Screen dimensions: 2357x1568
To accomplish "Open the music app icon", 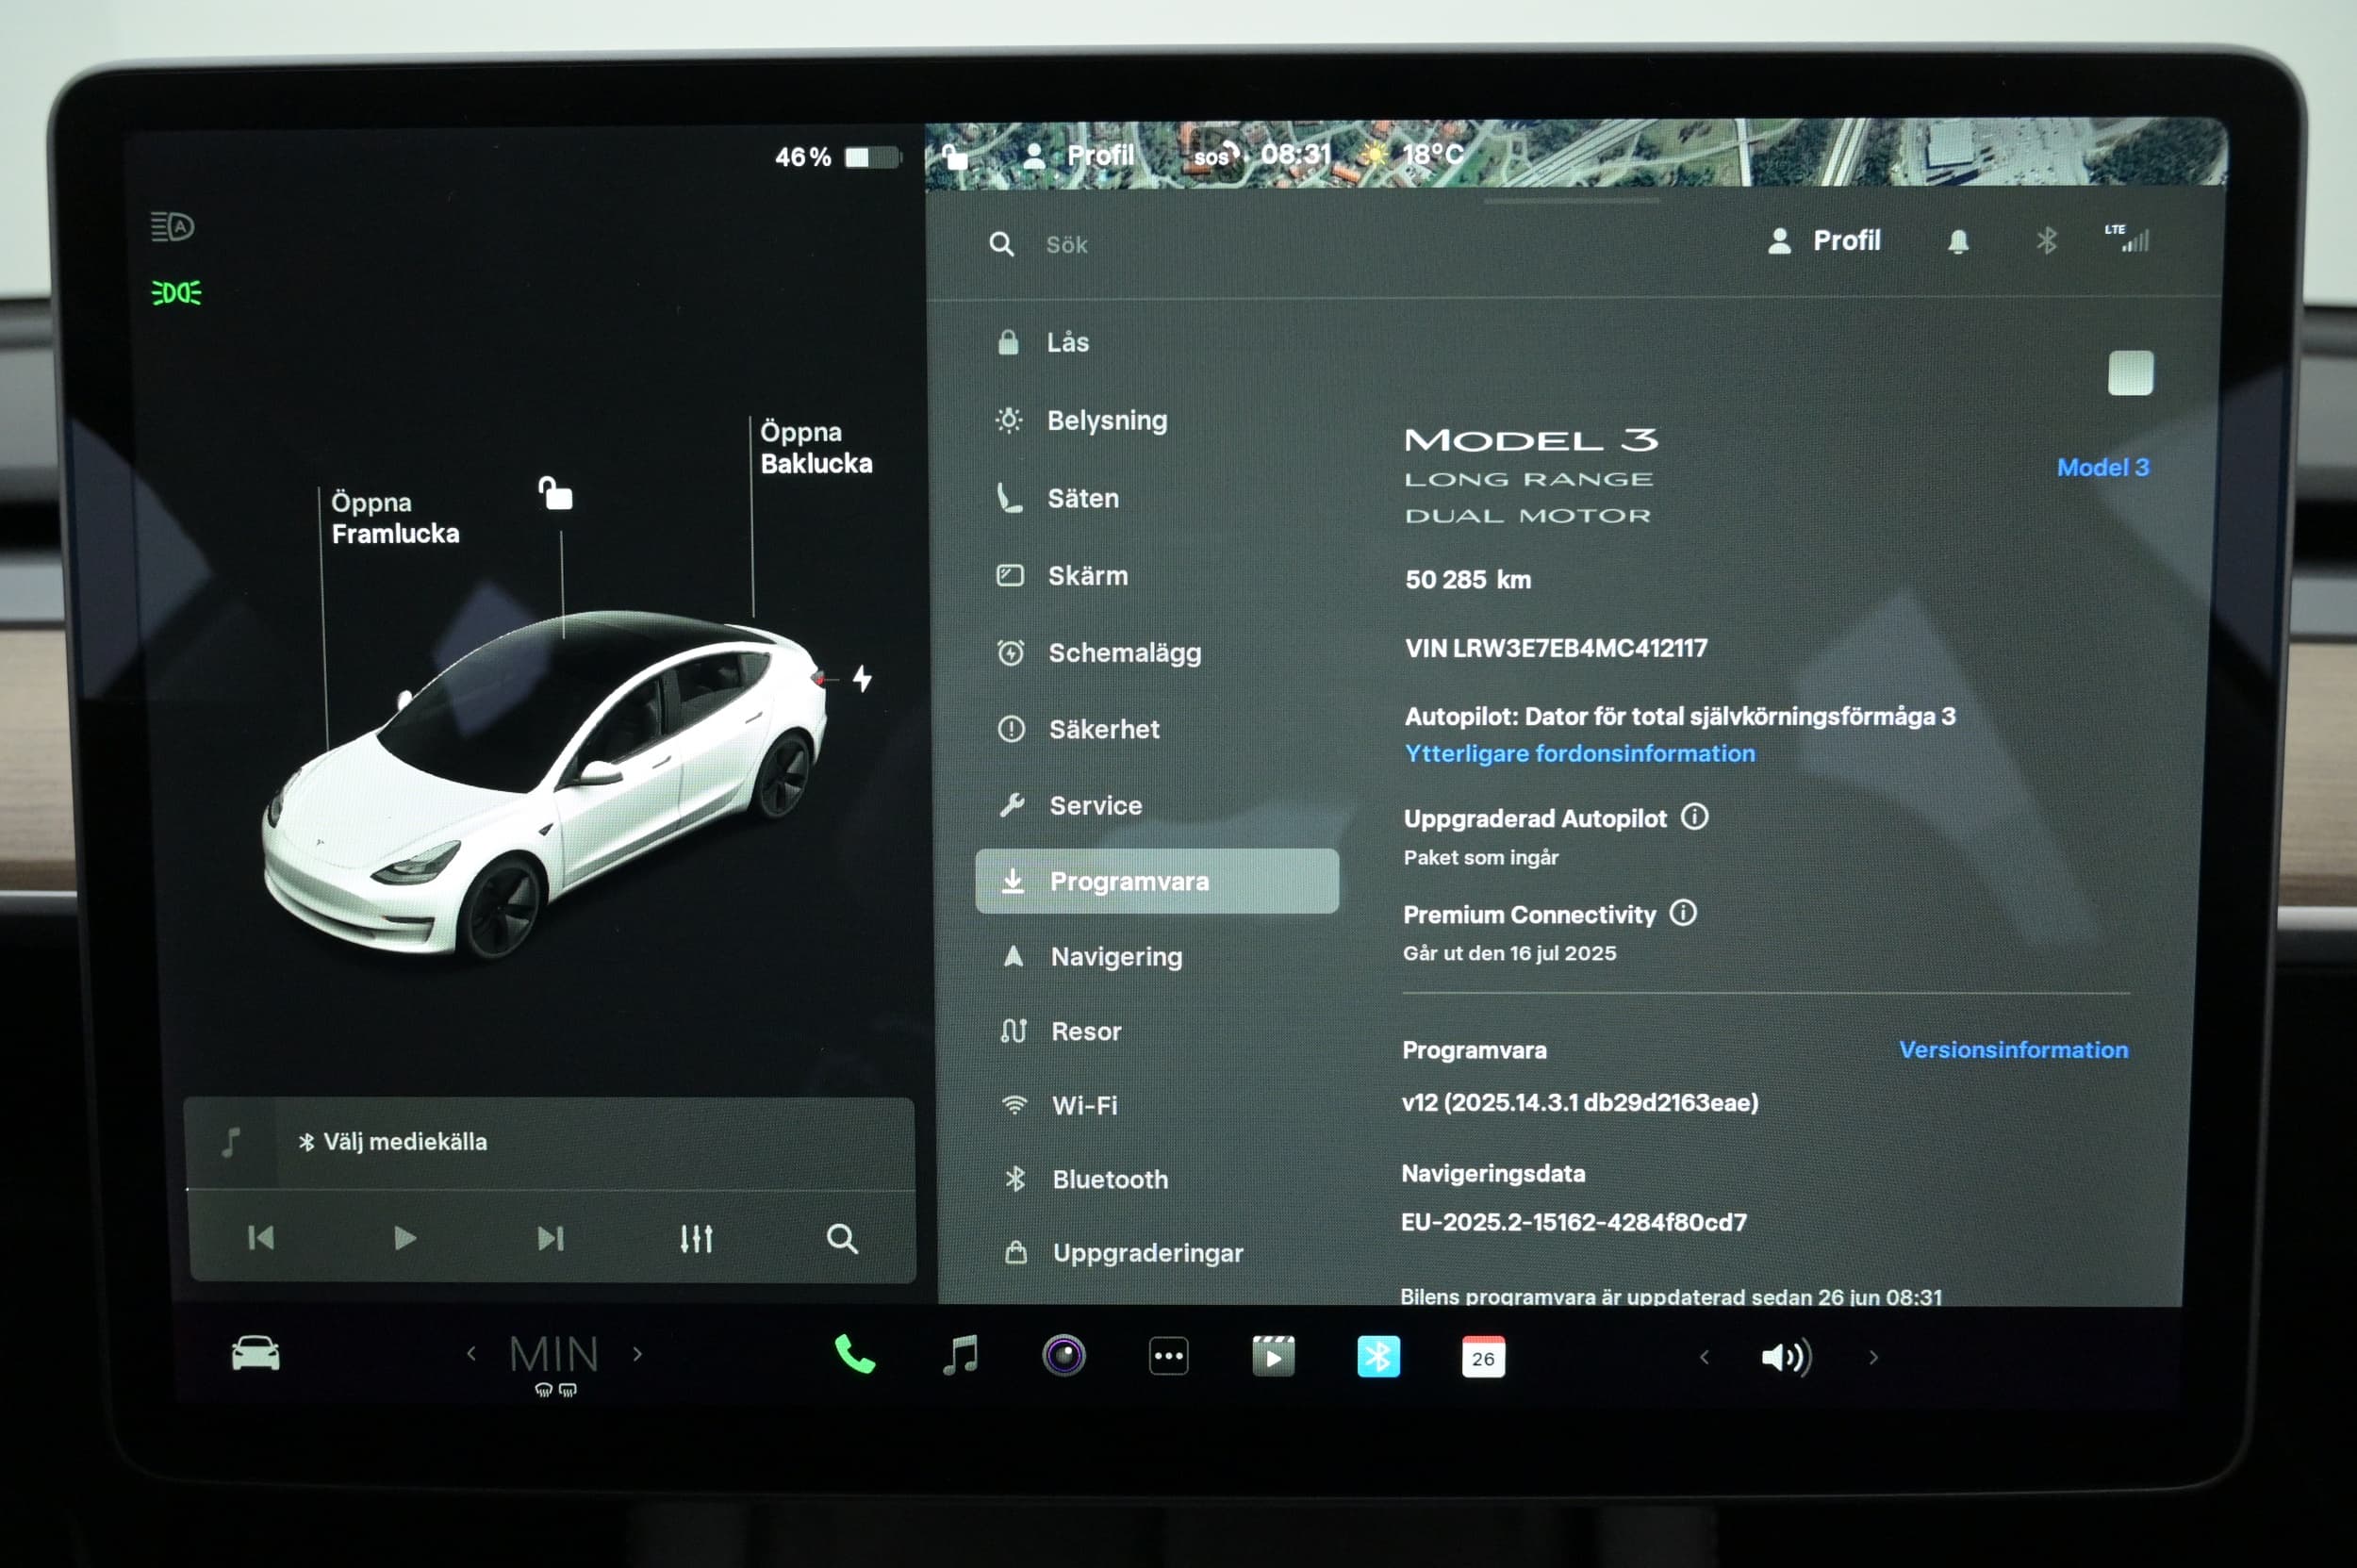I will tap(960, 1356).
